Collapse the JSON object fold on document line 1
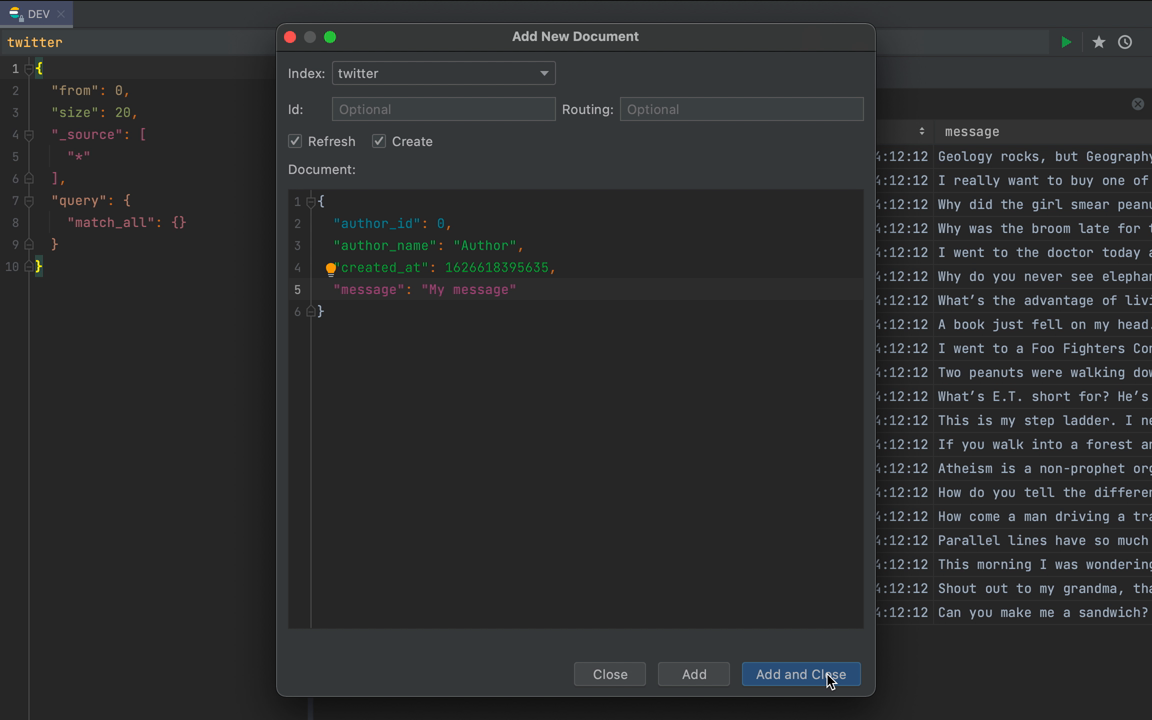Viewport: 1152px width, 720px height. pos(309,201)
